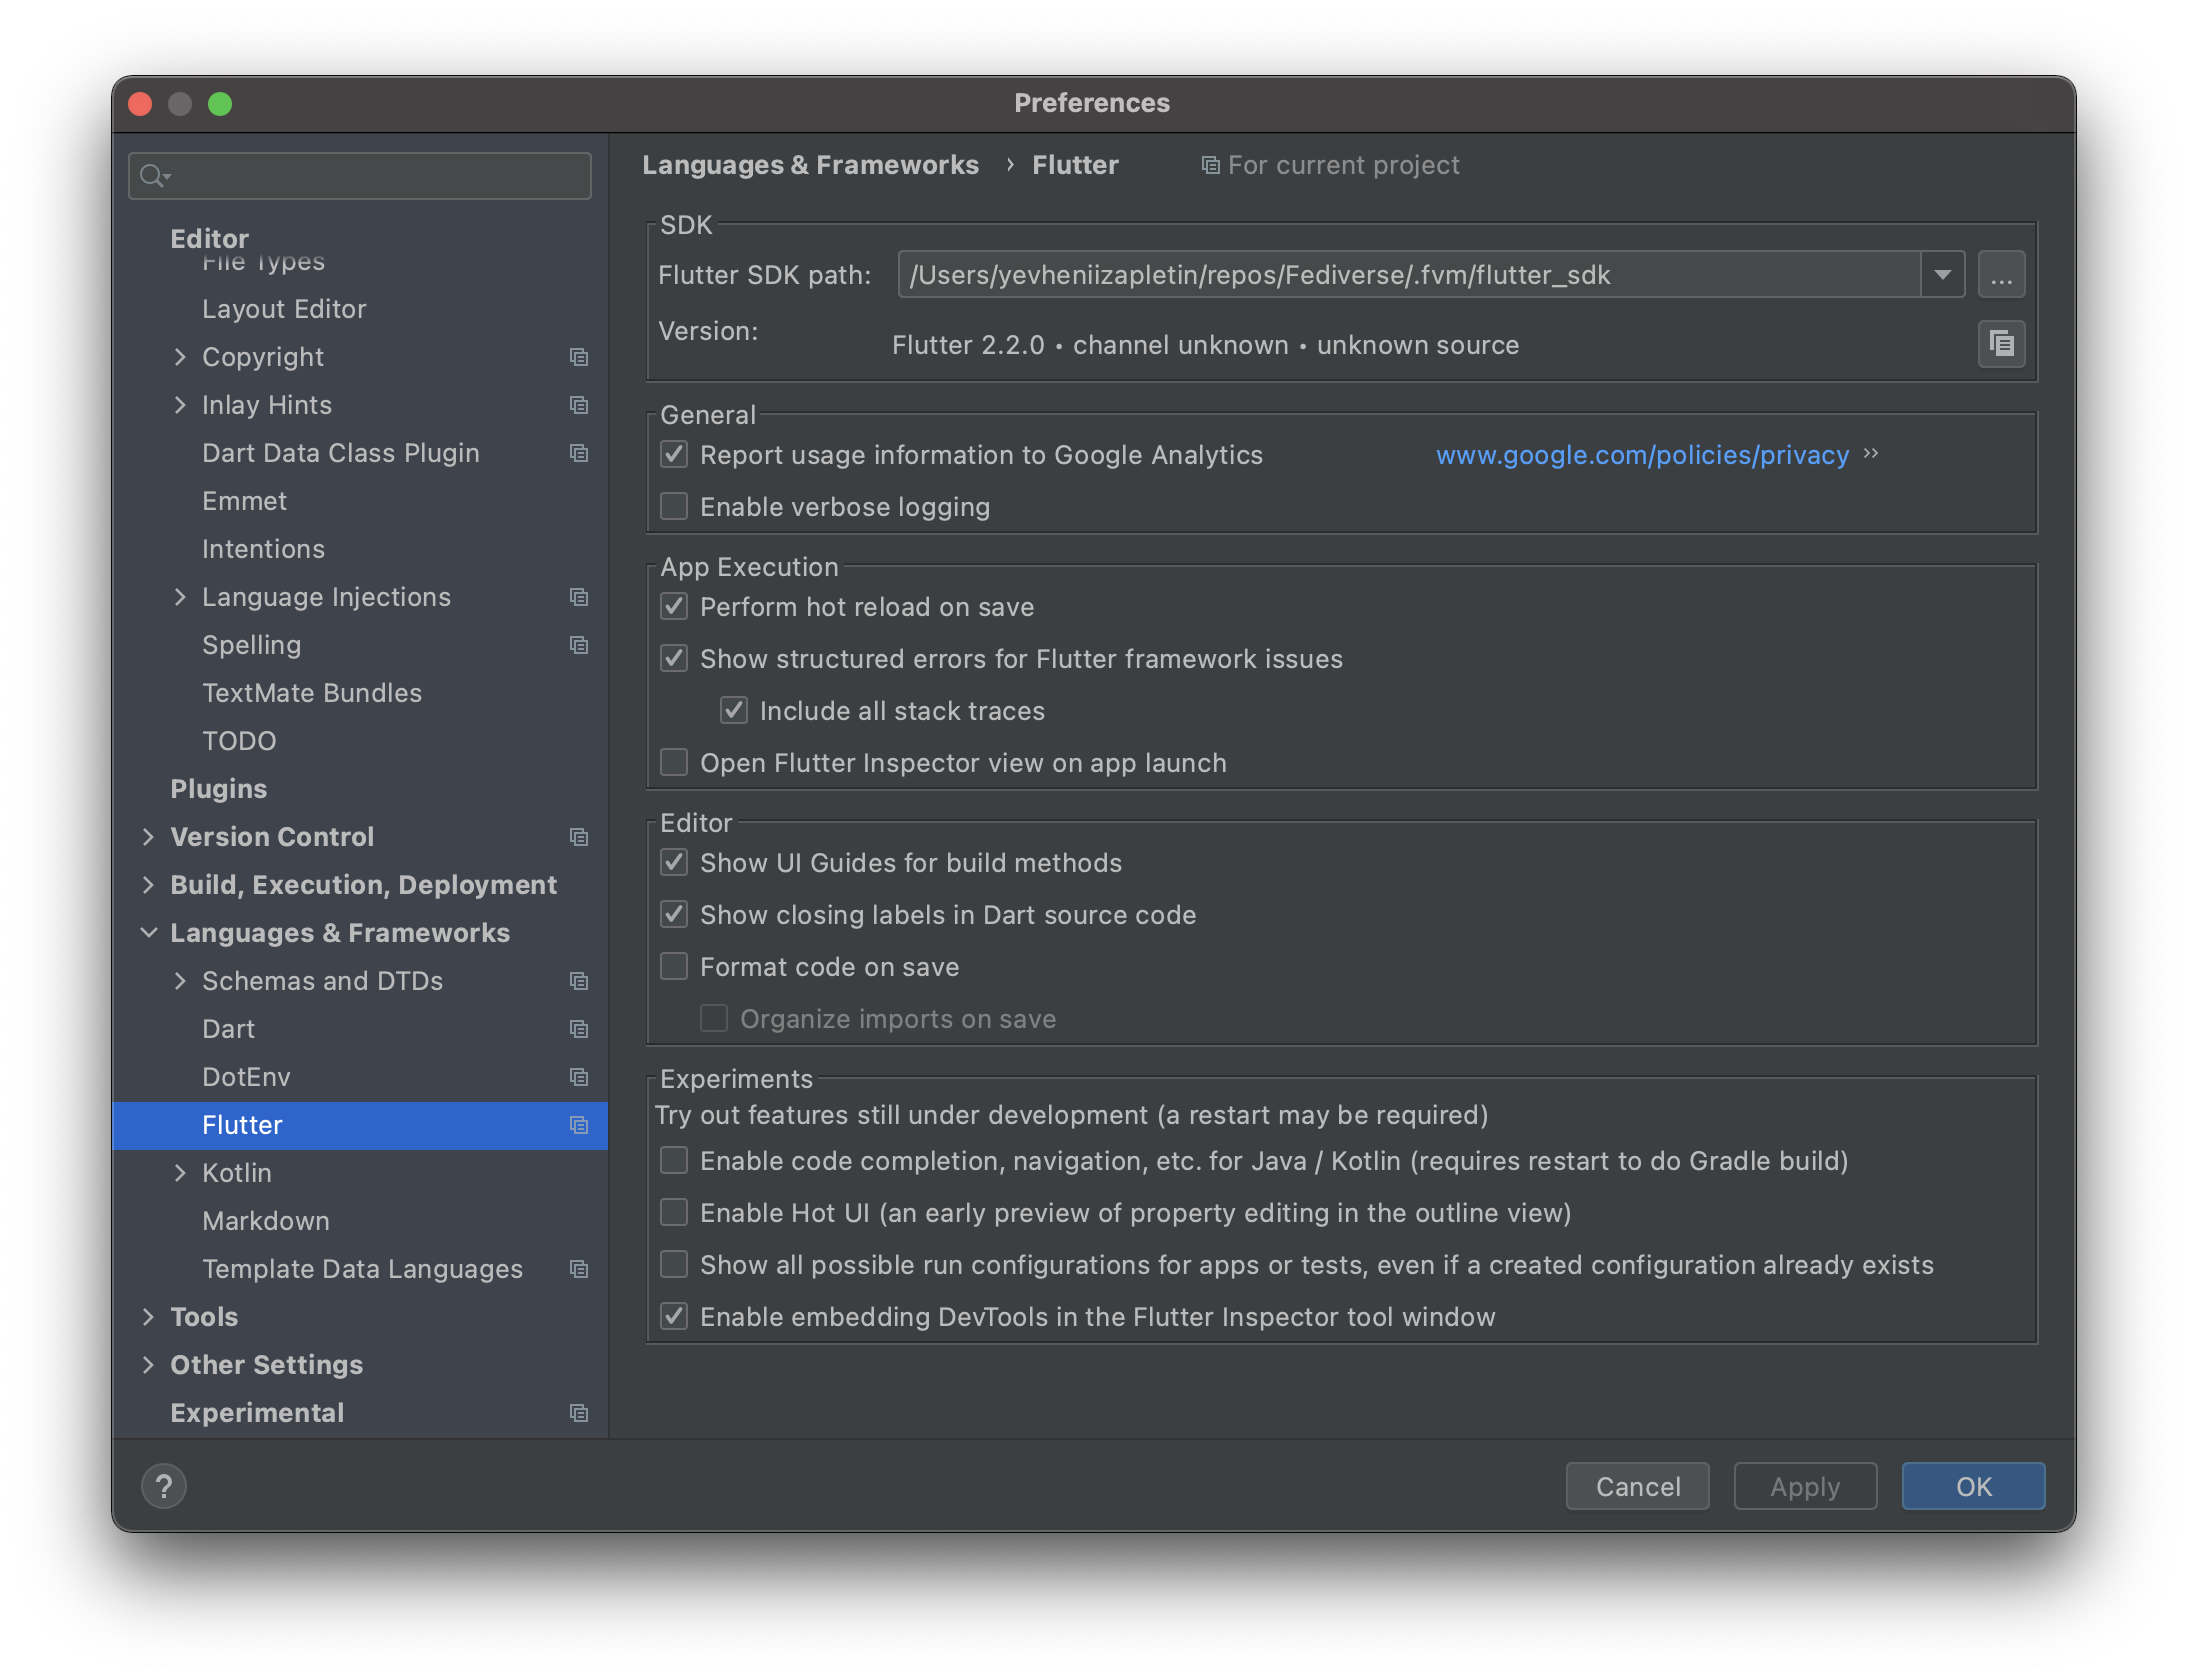
Task: Click the search magnifier icon in settings search
Action: tap(153, 176)
